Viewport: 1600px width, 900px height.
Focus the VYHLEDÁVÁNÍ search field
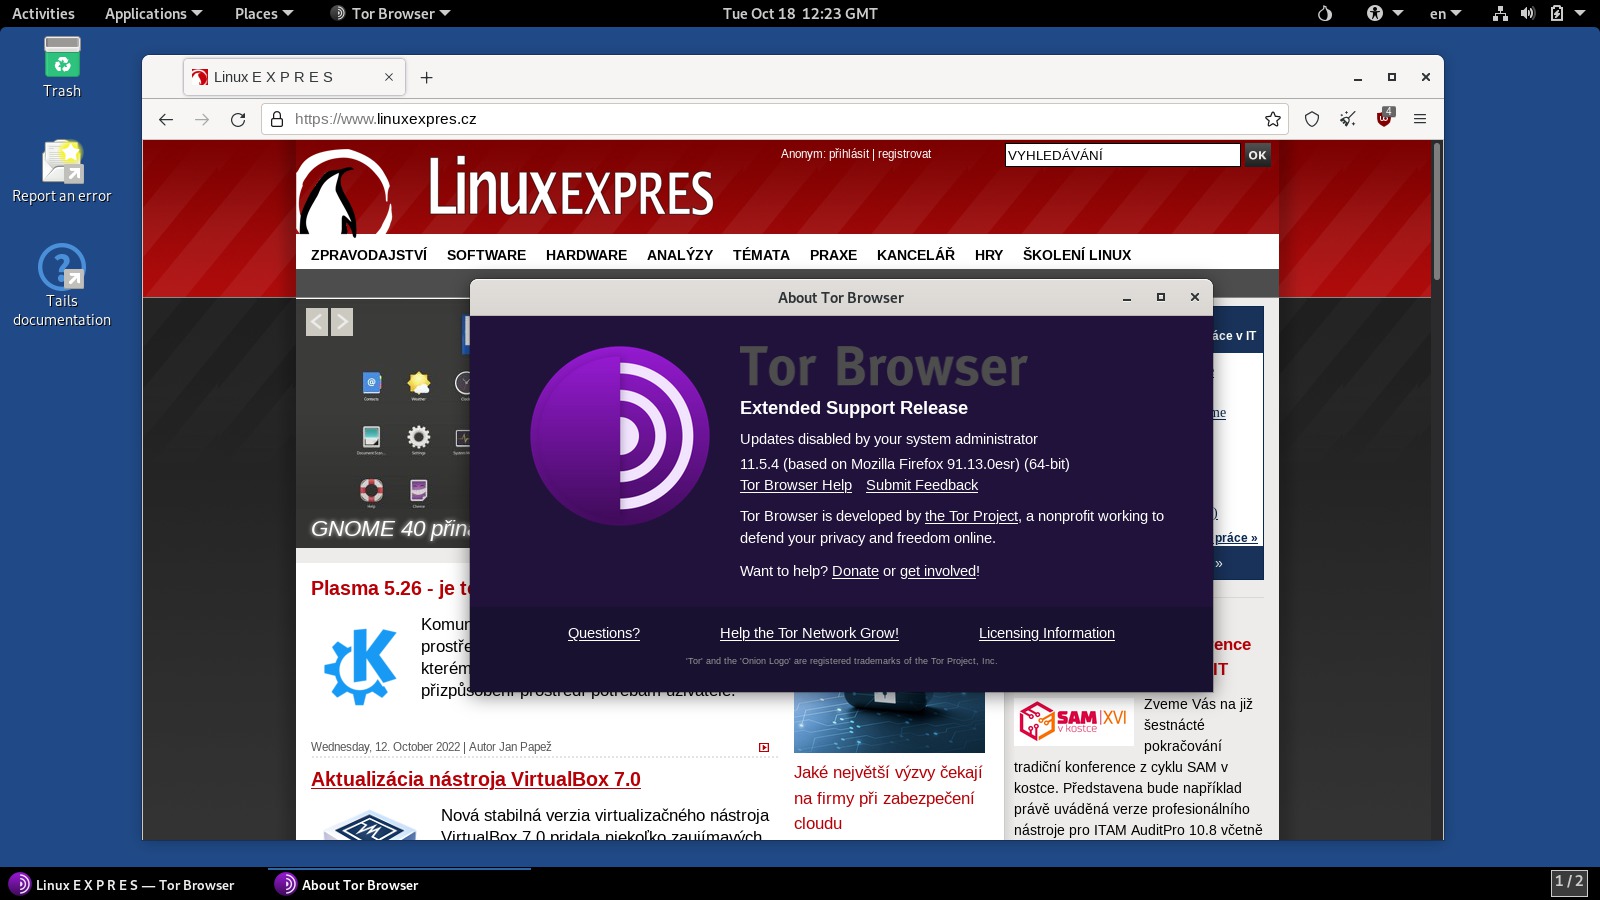(1122, 155)
